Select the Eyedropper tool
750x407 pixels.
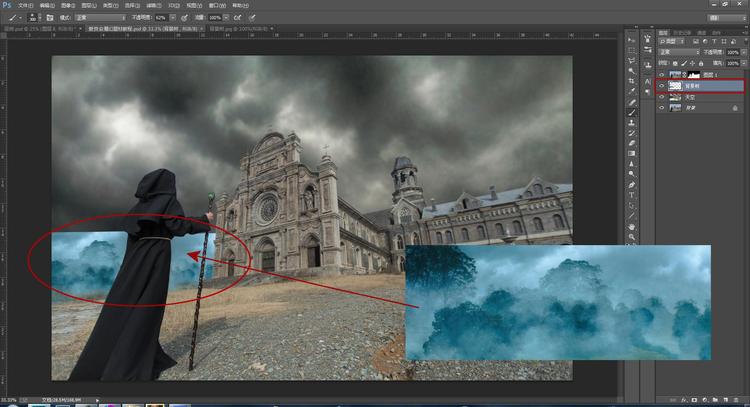click(x=631, y=91)
